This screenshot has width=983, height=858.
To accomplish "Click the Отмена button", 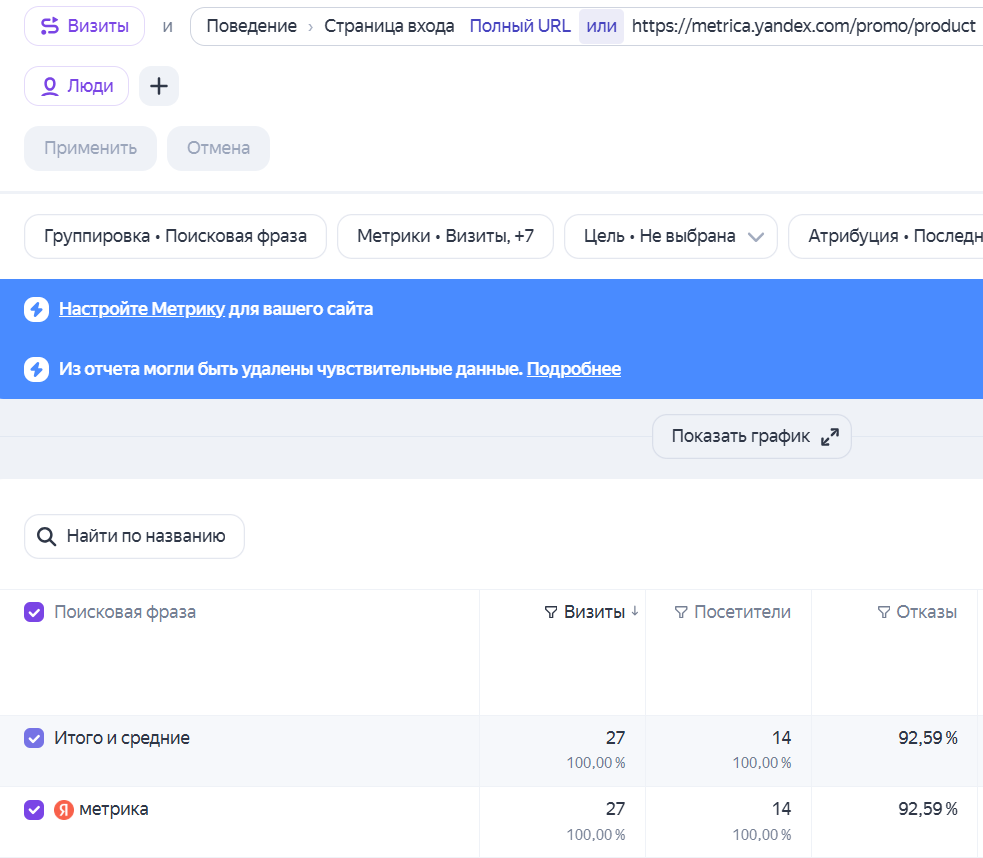I will coord(218,149).
